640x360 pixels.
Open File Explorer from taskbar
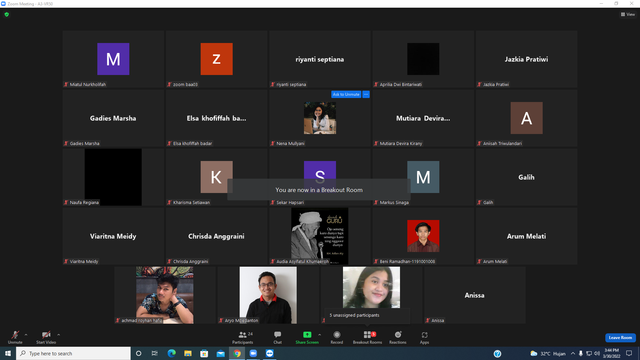coord(188,353)
